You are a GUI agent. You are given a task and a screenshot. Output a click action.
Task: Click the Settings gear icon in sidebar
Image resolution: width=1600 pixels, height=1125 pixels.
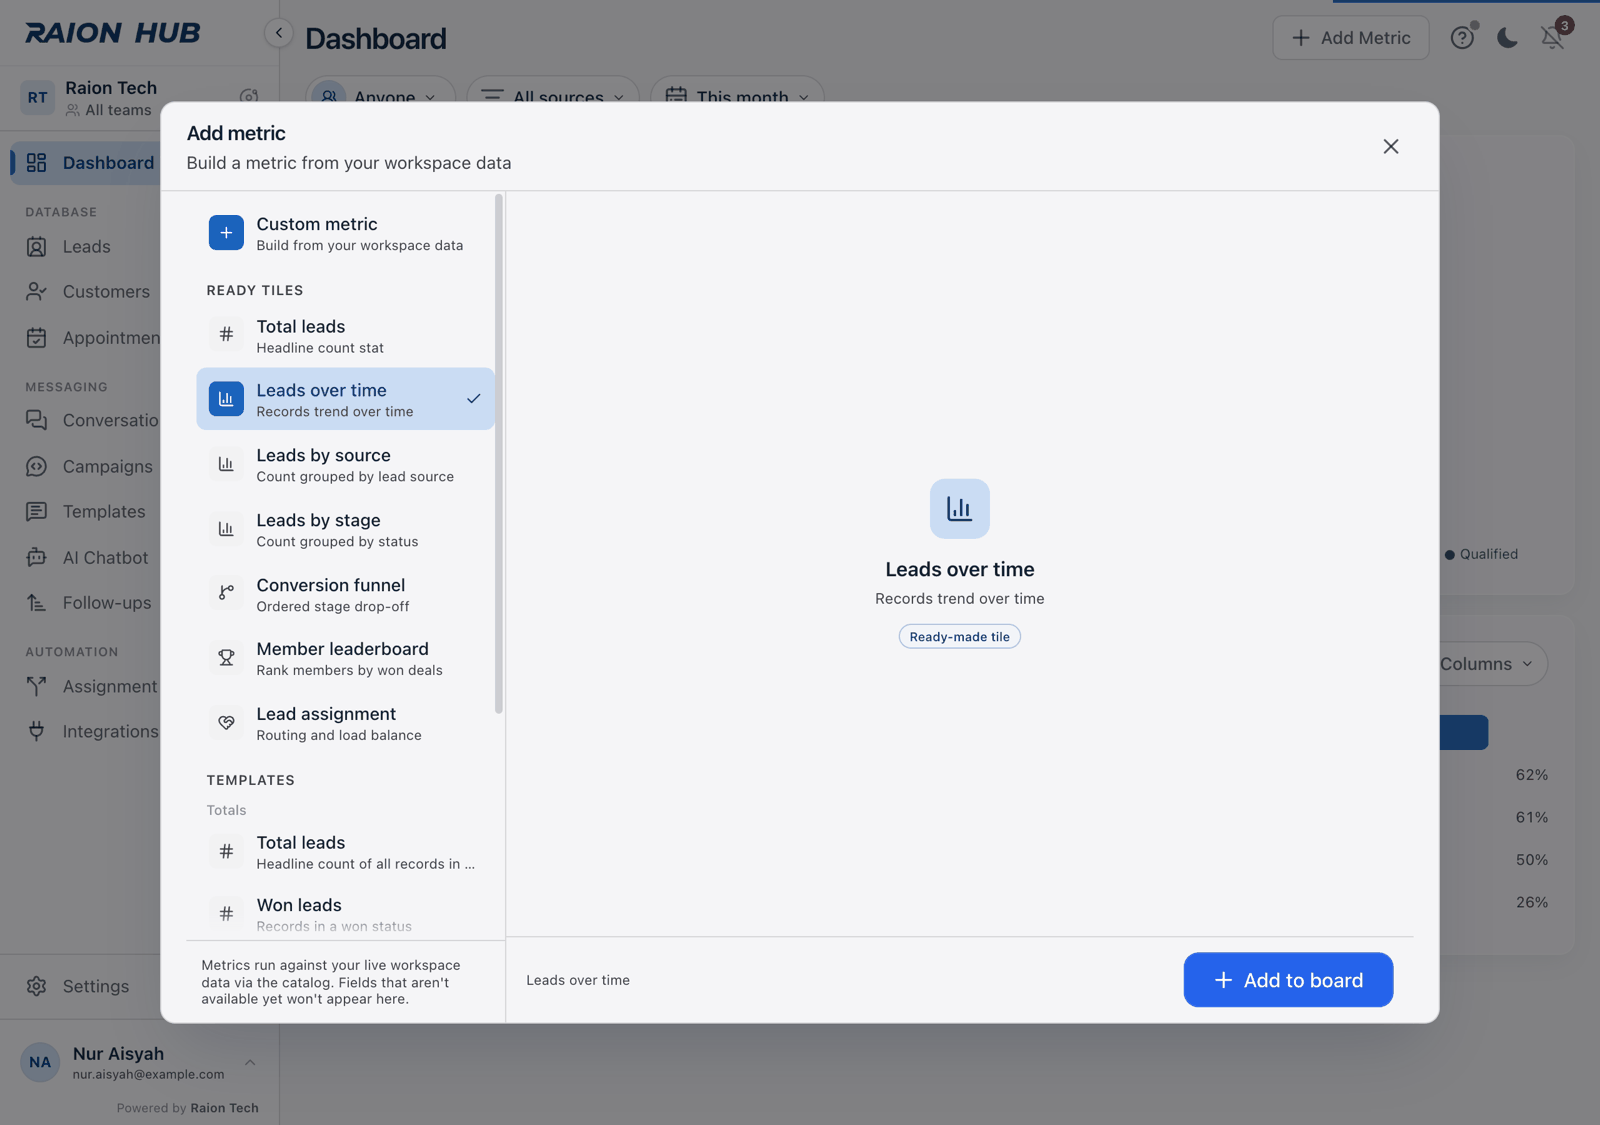coord(37,986)
